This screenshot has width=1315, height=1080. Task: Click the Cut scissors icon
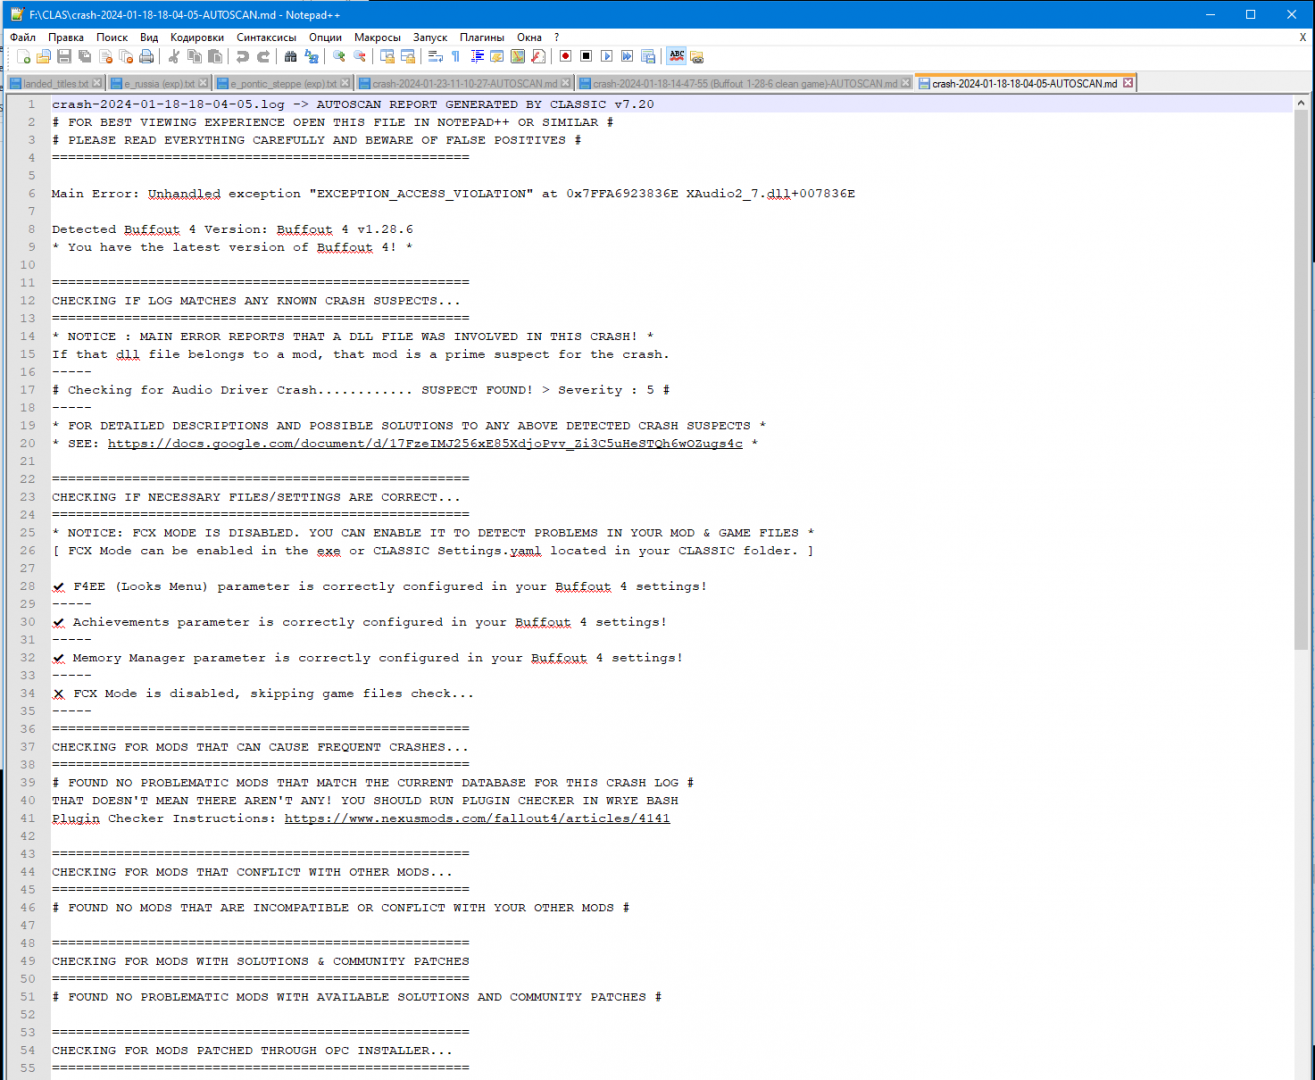[x=174, y=57]
